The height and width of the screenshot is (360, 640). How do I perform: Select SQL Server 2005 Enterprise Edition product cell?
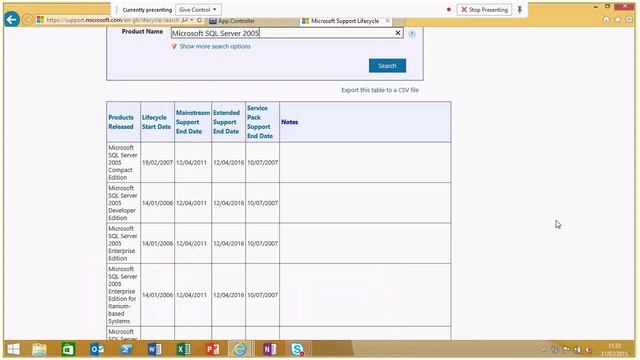pos(123,243)
